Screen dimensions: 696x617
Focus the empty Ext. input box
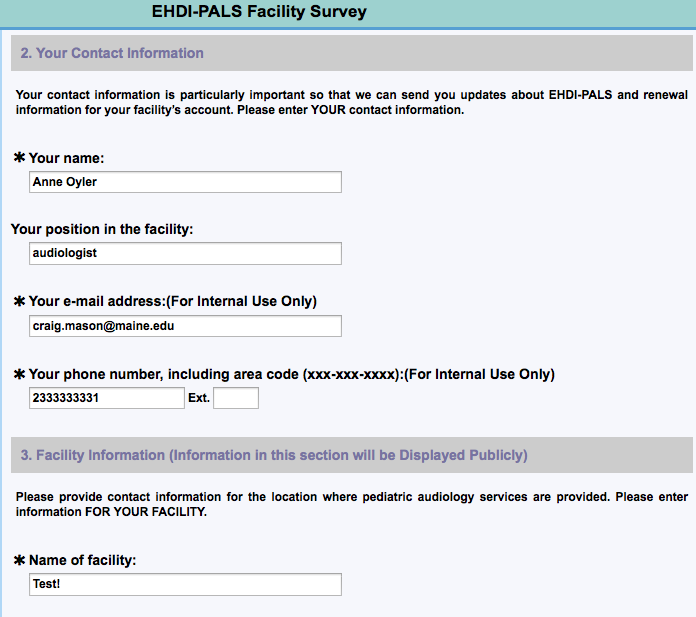pyautogui.click(x=236, y=398)
